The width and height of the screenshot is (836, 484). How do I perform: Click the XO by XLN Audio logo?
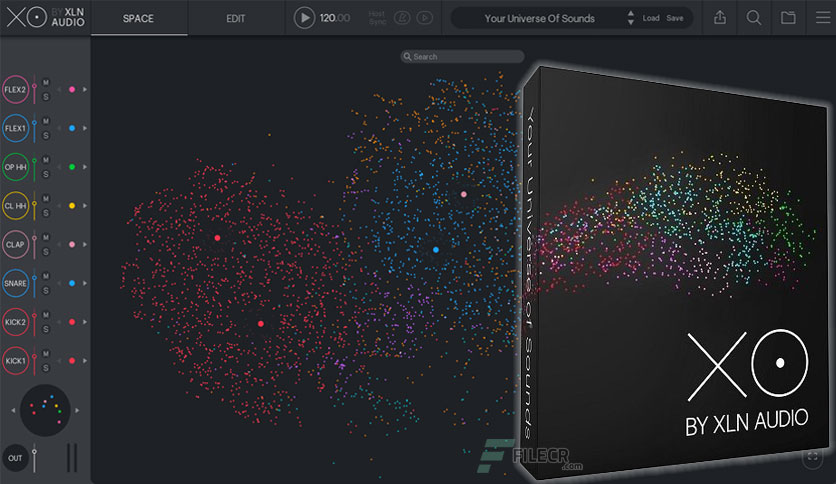[45, 18]
